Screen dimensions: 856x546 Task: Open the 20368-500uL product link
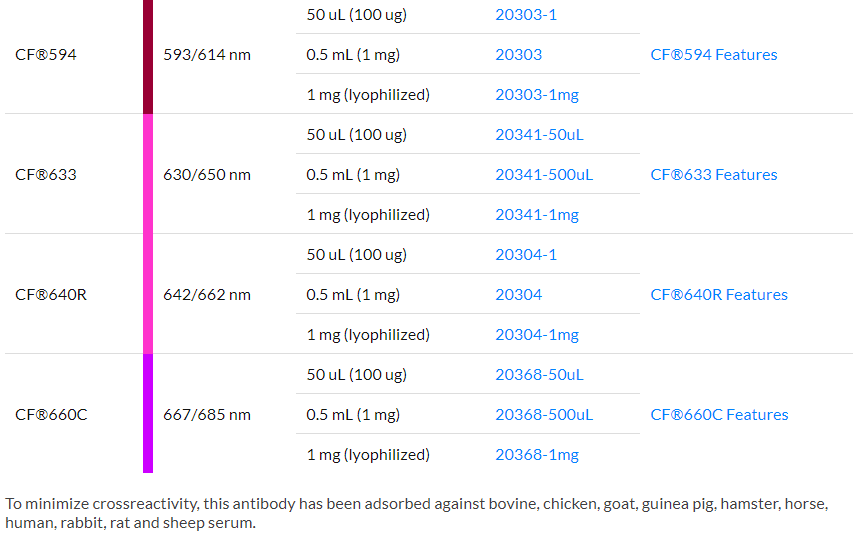pyautogui.click(x=544, y=415)
